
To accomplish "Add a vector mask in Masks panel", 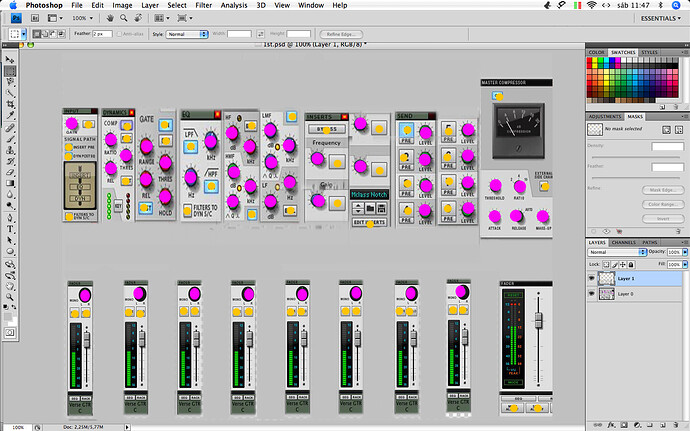I will [679, 129].
